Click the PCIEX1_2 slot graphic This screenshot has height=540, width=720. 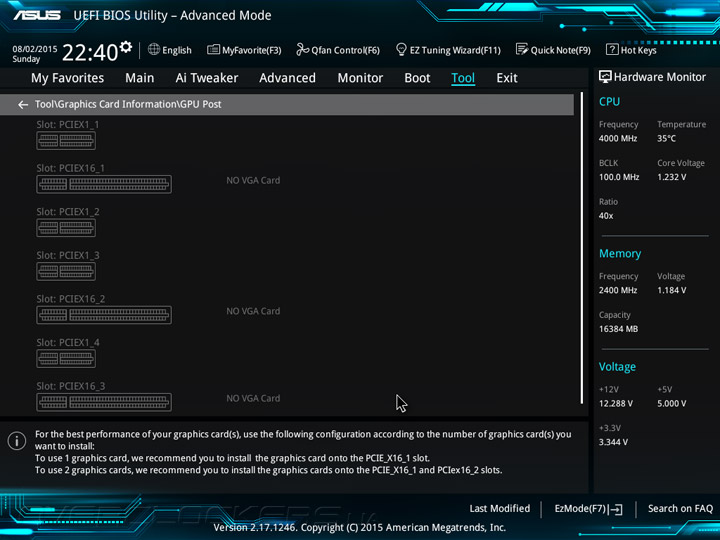point(66,228)
